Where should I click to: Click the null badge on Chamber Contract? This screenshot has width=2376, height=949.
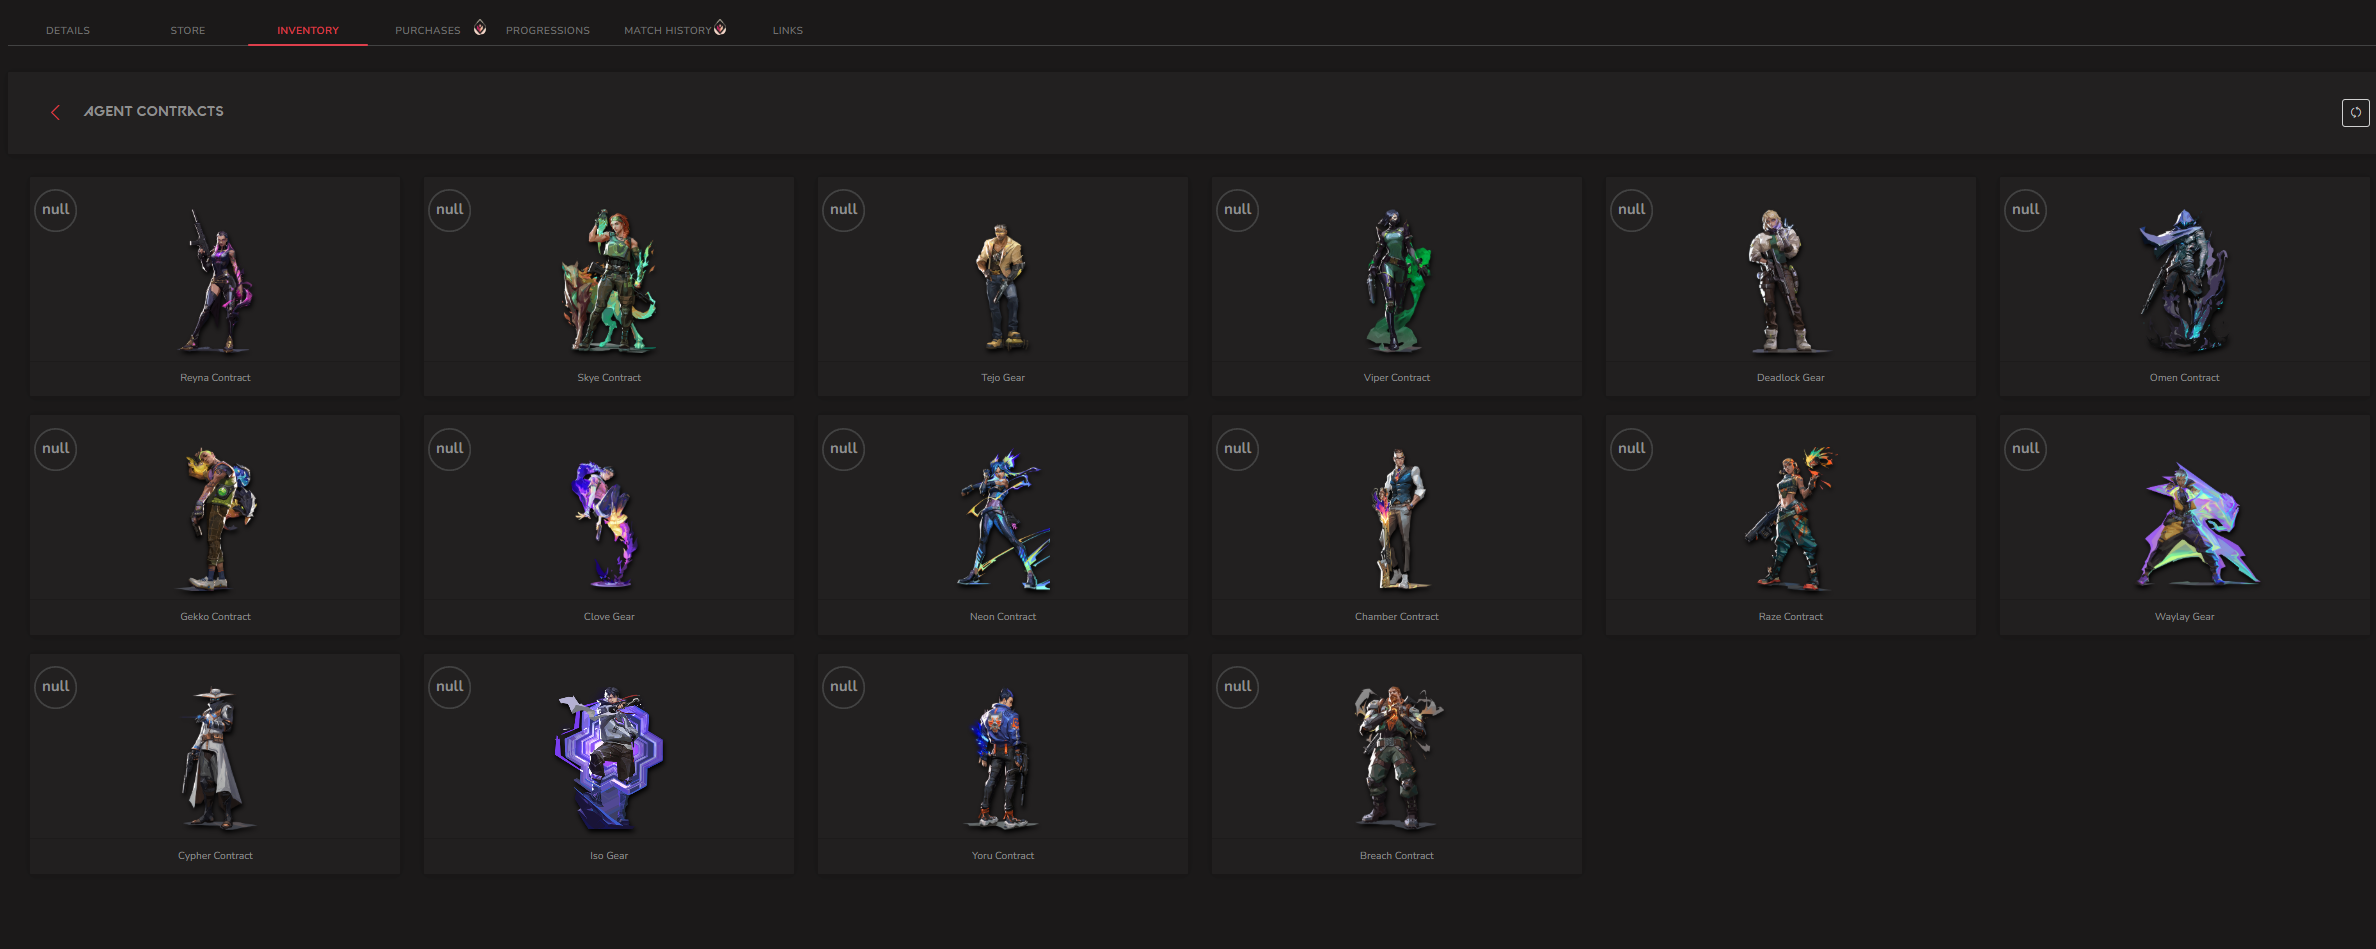click(x=1238, y=449)
